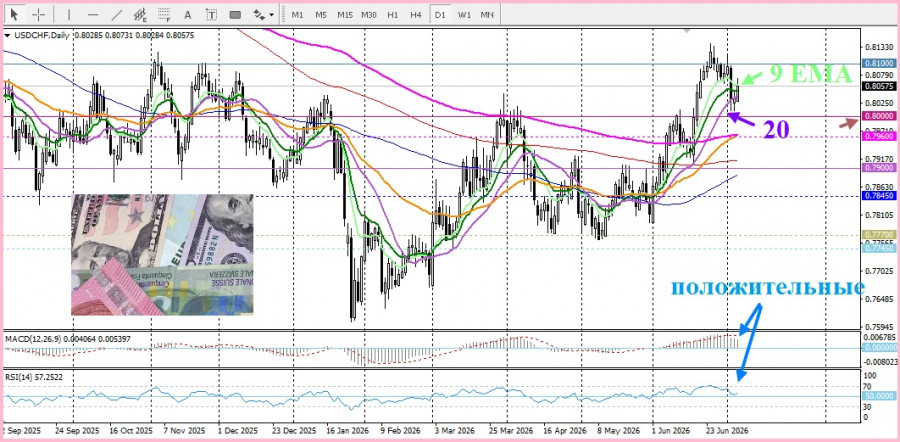
Task: Click the current price label 0.80575
Action: pyautogui.click(x=879, y=86)
